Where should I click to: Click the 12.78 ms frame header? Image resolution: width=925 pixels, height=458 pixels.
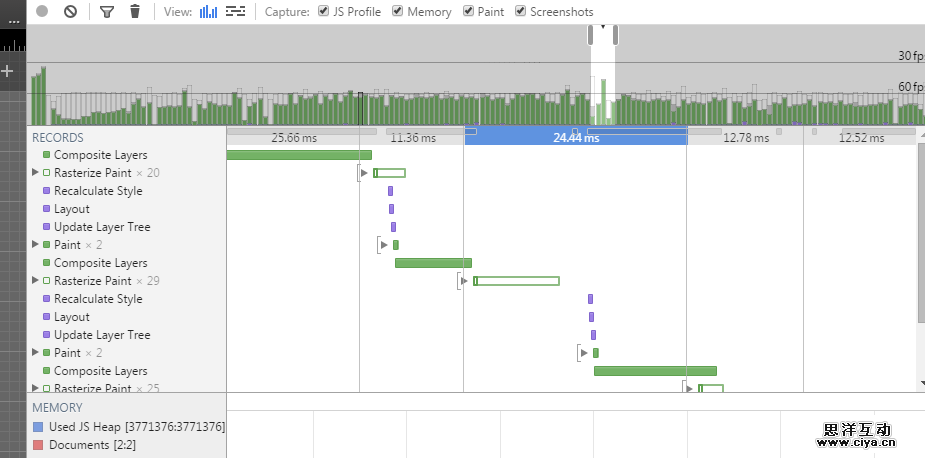[x=745, y=138]
